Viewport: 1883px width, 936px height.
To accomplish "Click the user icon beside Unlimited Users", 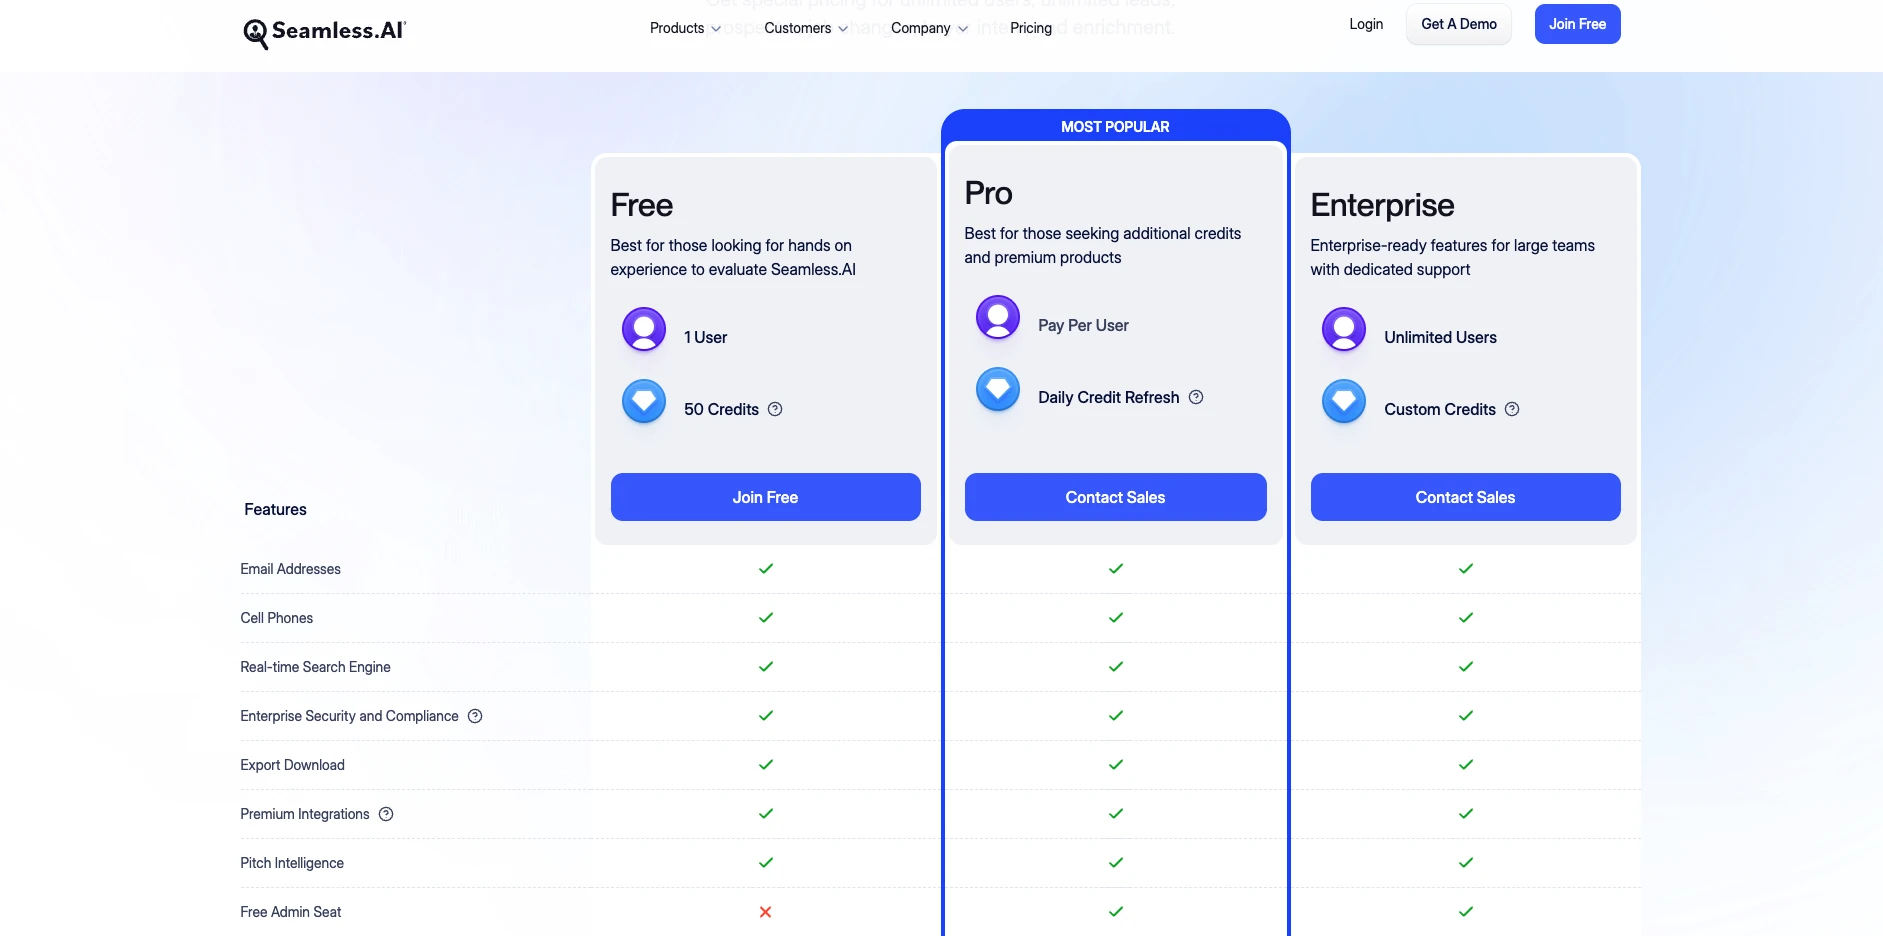I will click(1344, 329).
